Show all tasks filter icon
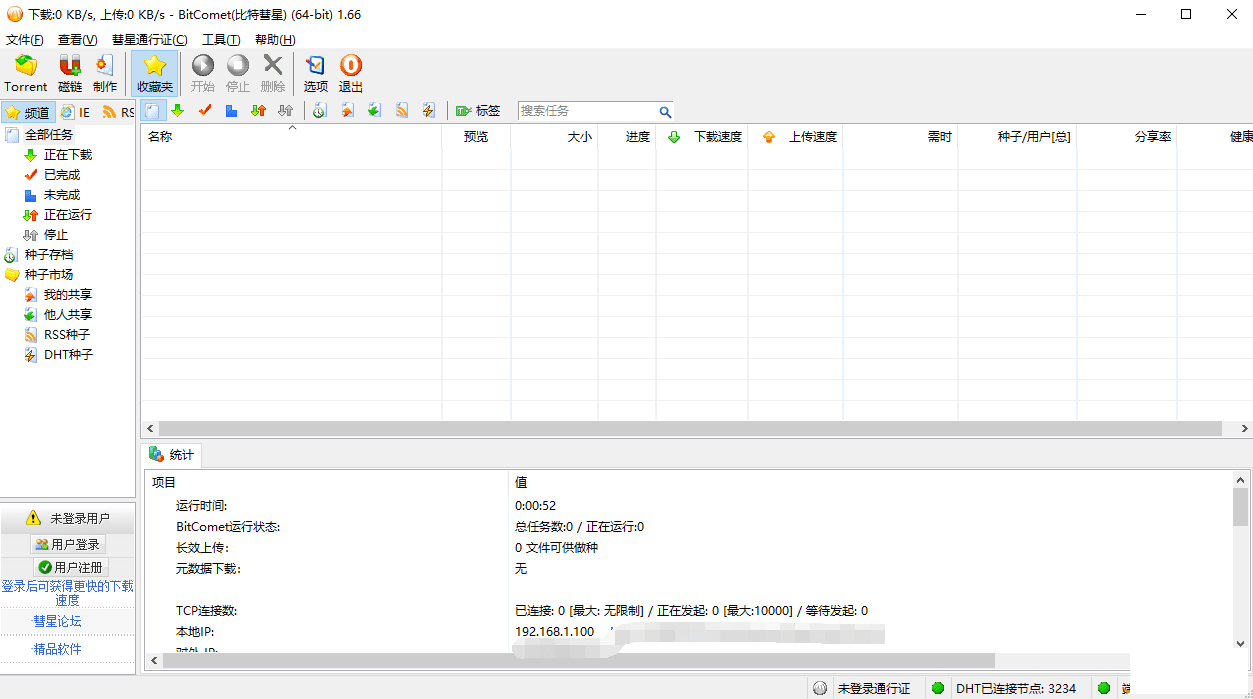 151,111
